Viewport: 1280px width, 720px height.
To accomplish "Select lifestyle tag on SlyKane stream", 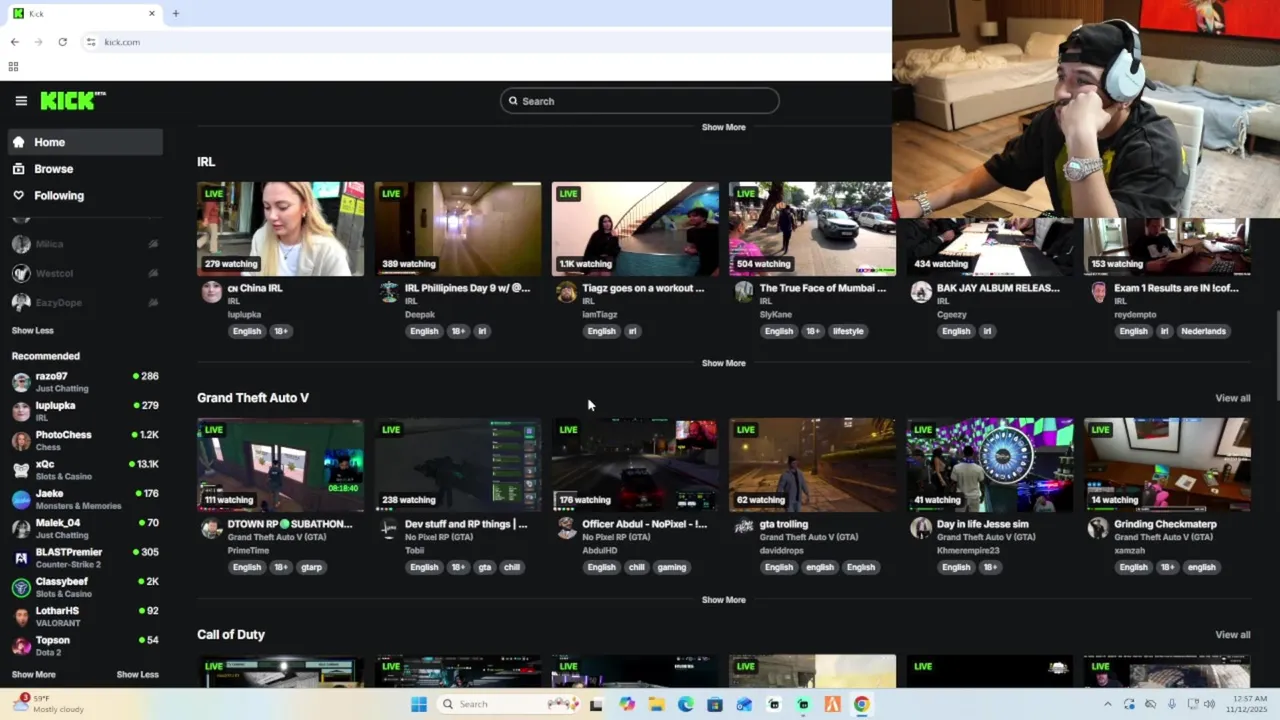I will (848, 331).
